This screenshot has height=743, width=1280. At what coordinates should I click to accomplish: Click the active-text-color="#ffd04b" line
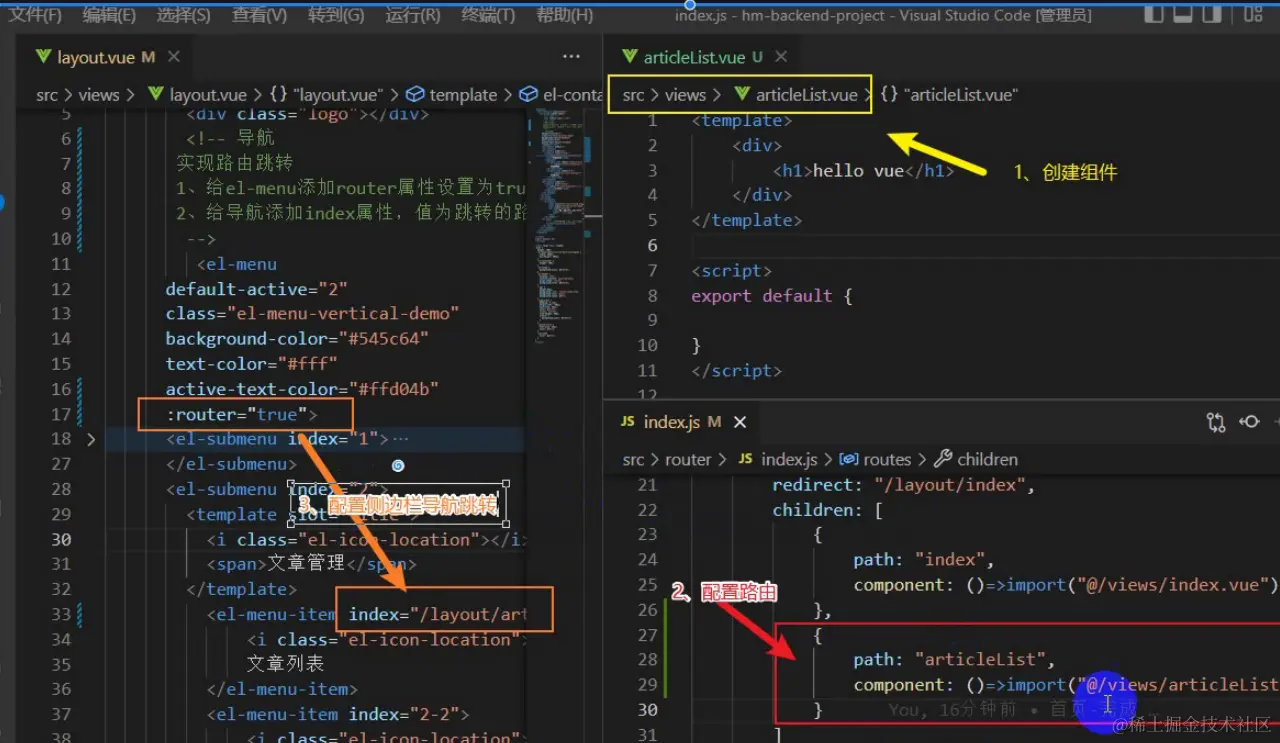pos(302,389)
